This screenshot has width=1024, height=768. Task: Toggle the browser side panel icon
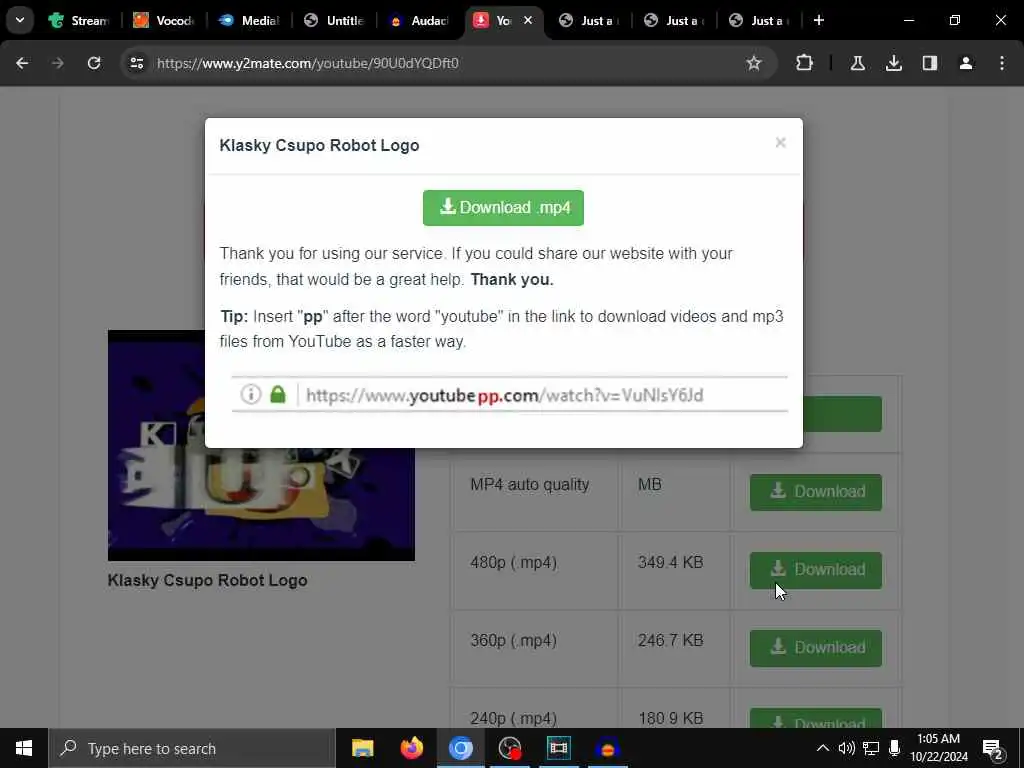point(930,63)
